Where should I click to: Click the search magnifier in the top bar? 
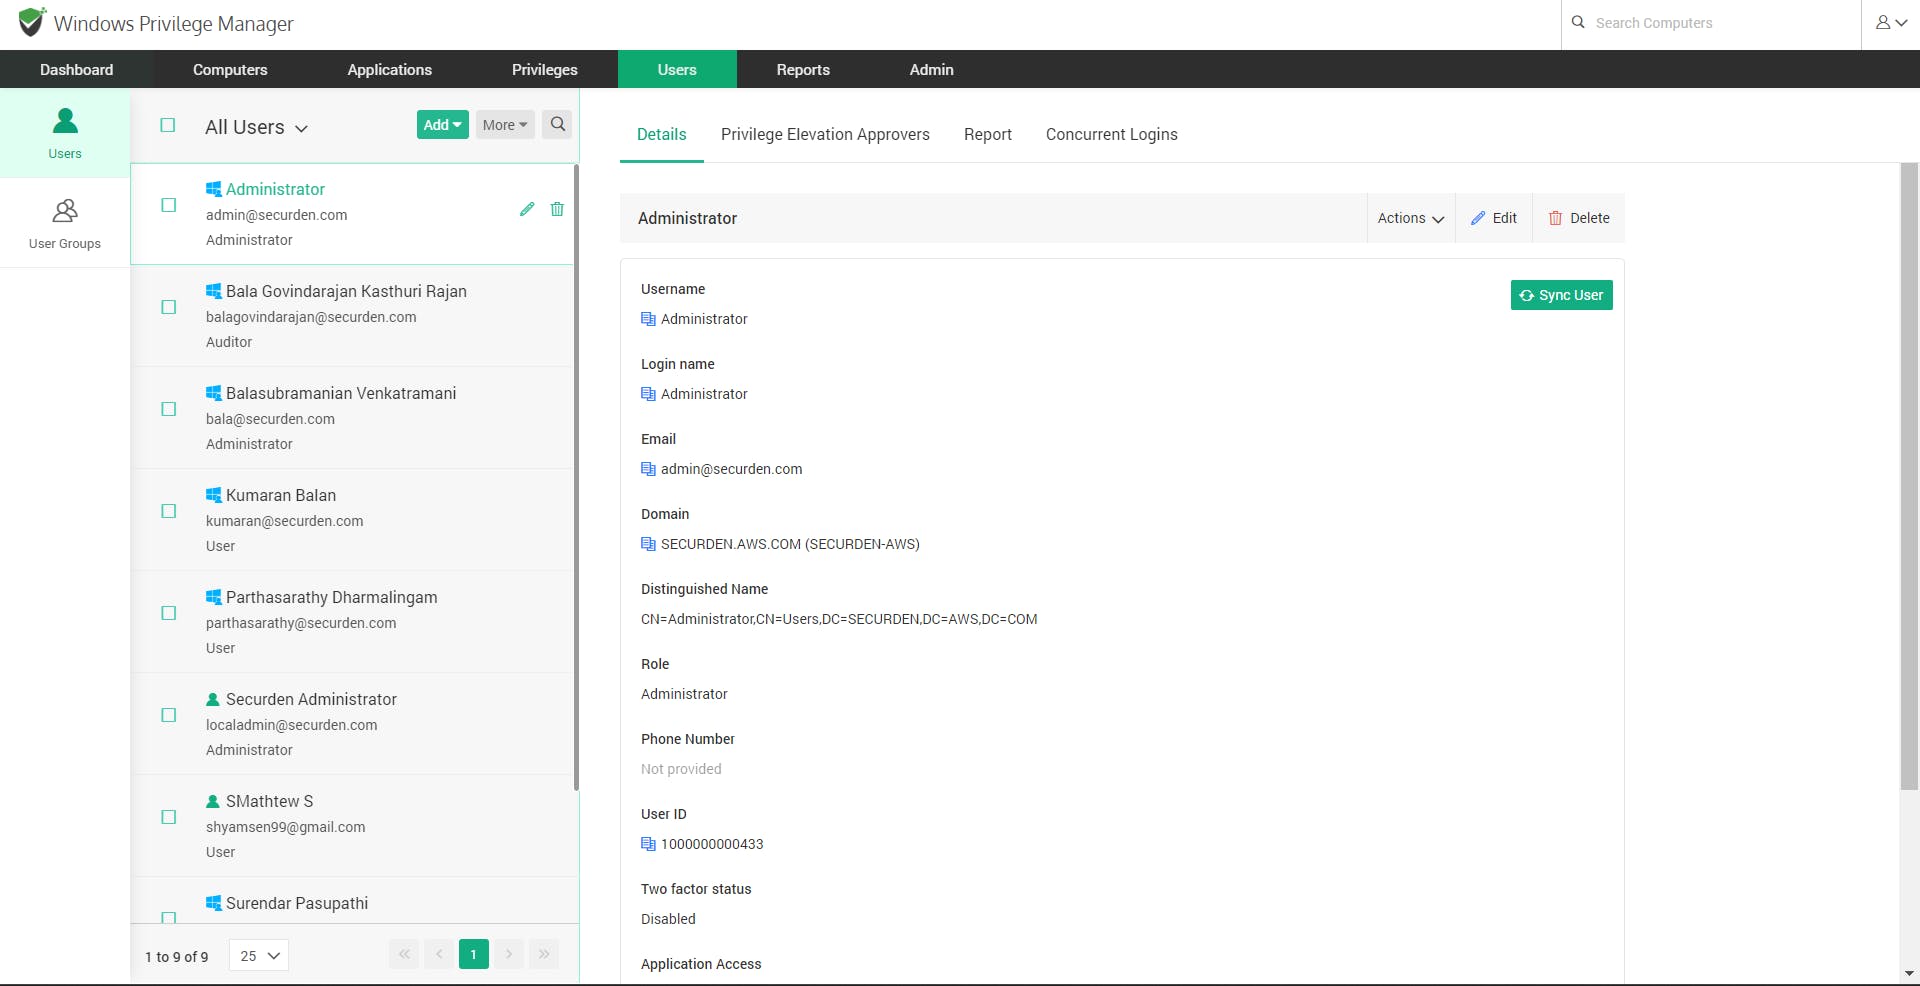1578,22
